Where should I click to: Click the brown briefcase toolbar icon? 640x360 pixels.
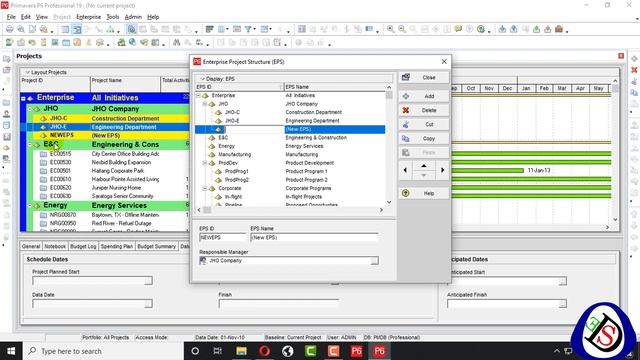tap(559, 29)
